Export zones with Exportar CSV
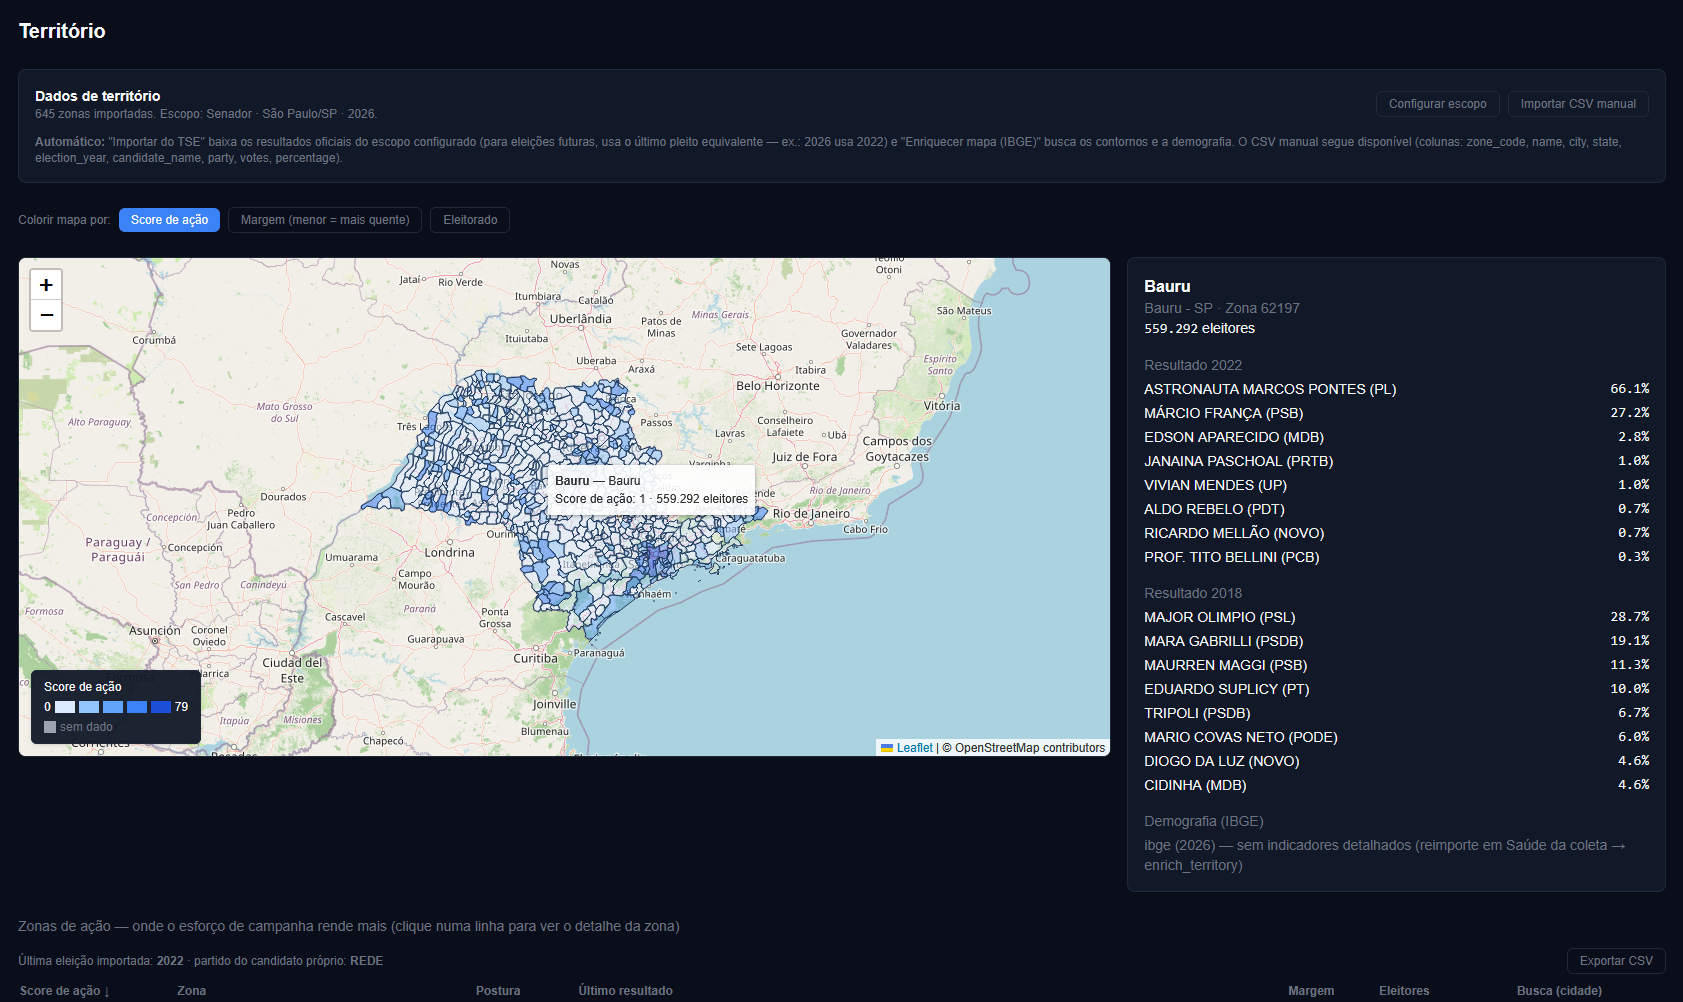Viewport: 1683px width, 1002px height. [1616, 961]
